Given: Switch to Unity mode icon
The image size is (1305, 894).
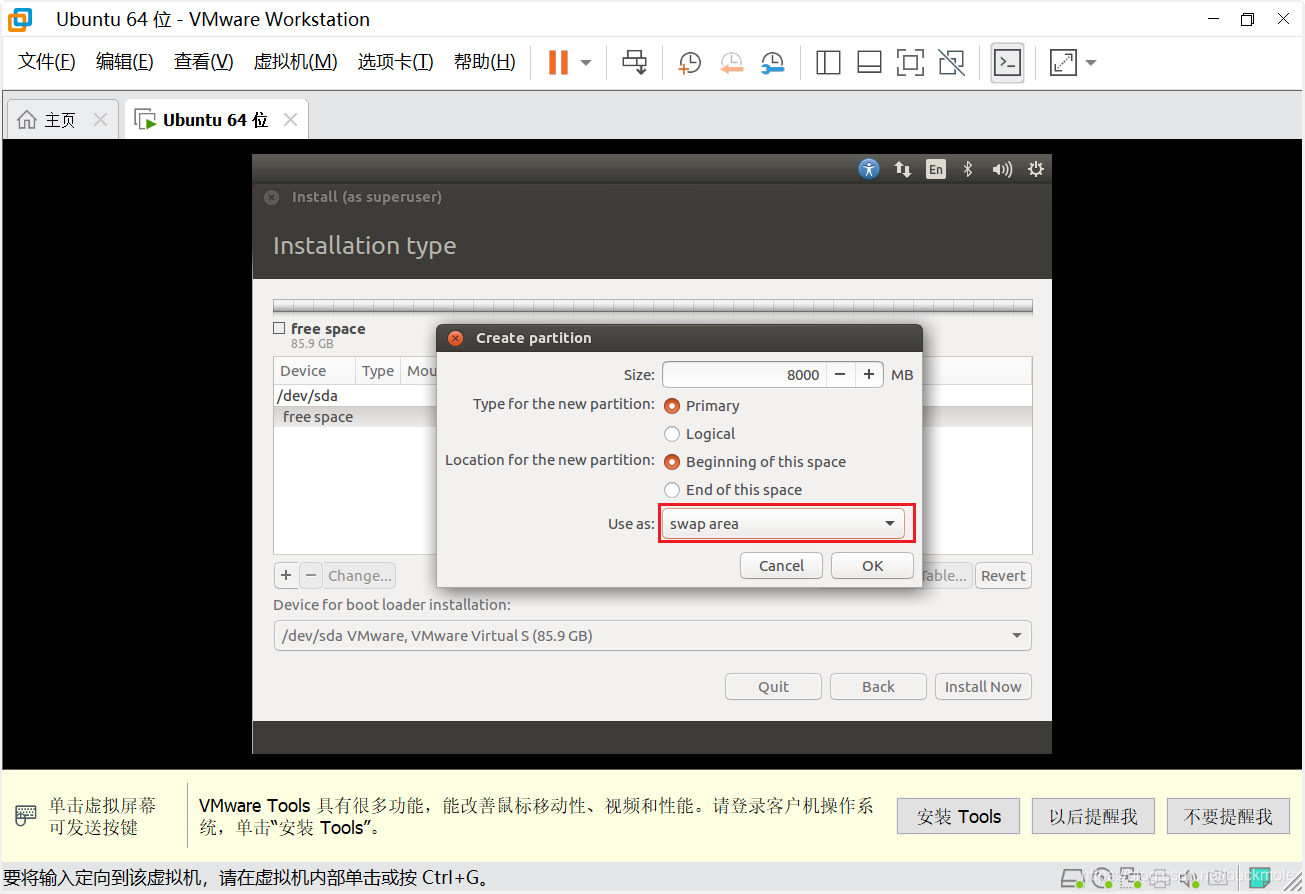Looking at the screenshot, I should tap(952, 62).
